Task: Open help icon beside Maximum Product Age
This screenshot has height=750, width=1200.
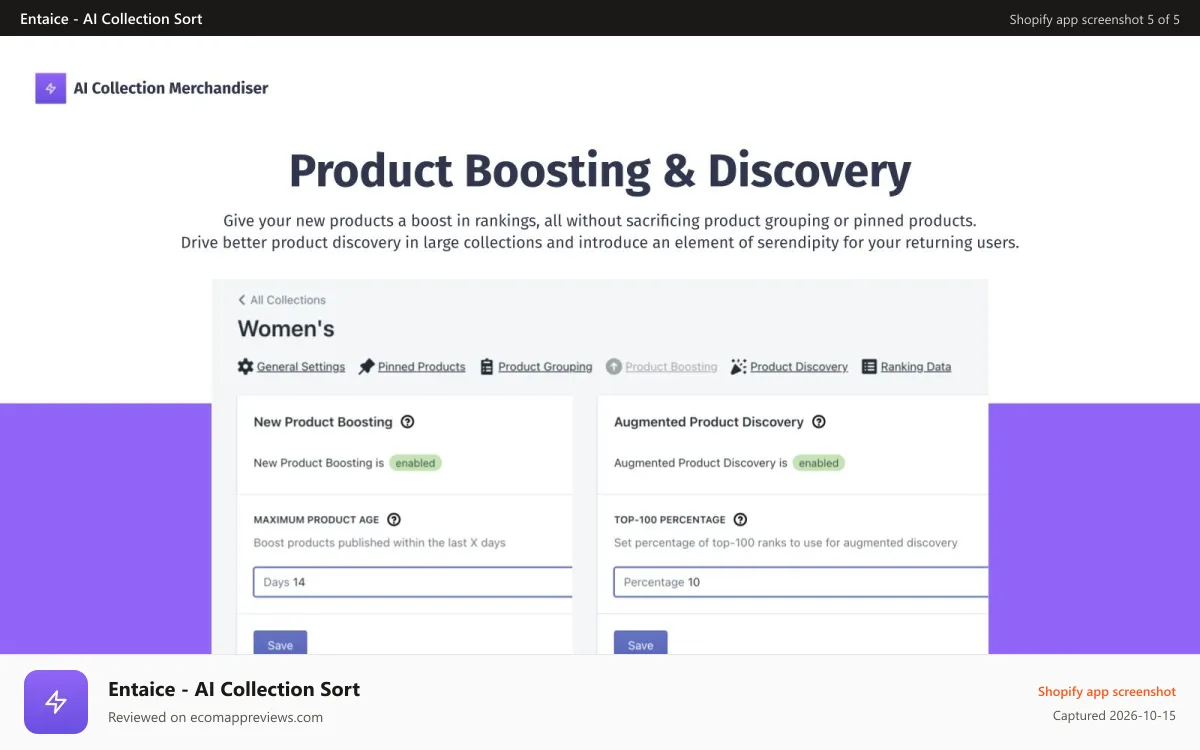Action: (x=394, y=519)
